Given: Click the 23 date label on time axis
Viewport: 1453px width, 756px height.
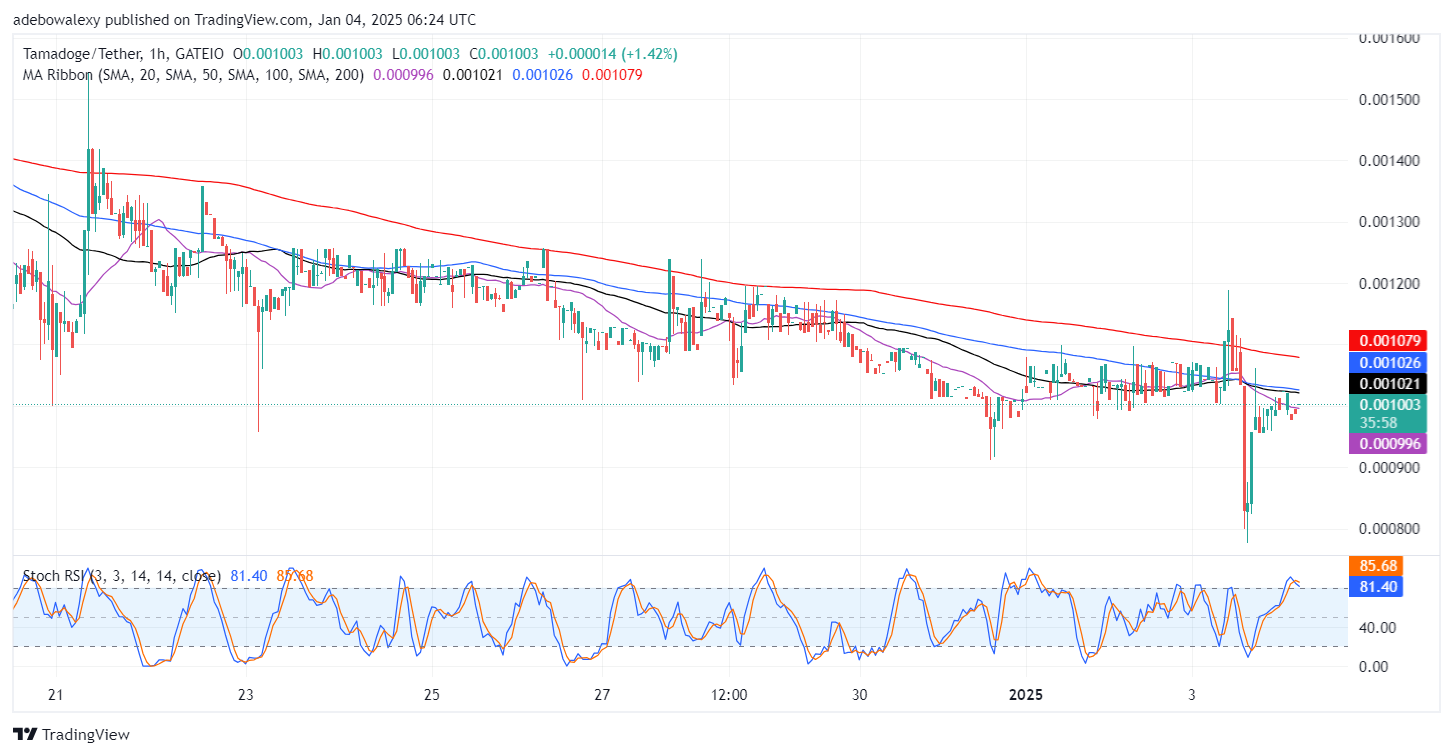Looking at the screenshot, I should click(248, 695).
